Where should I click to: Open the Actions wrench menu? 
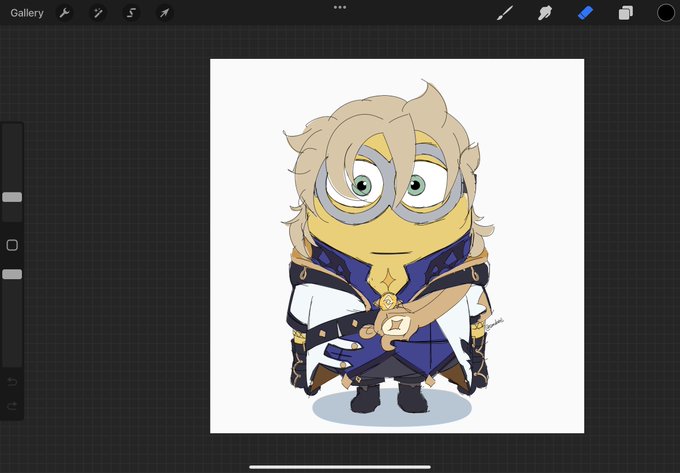coord(65,13)
